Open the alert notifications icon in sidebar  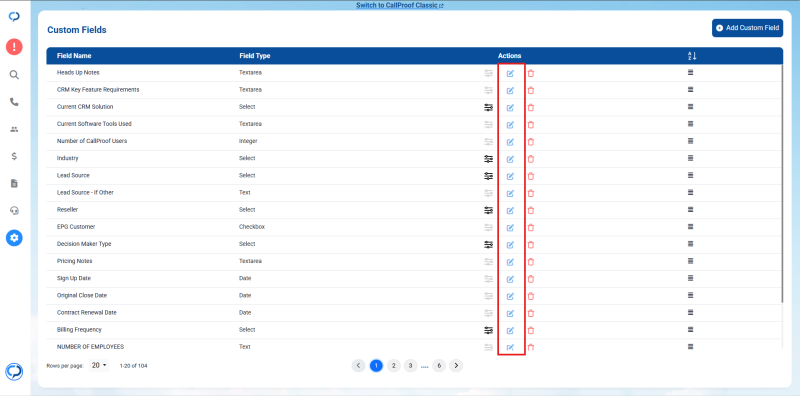tap(14, 47)
